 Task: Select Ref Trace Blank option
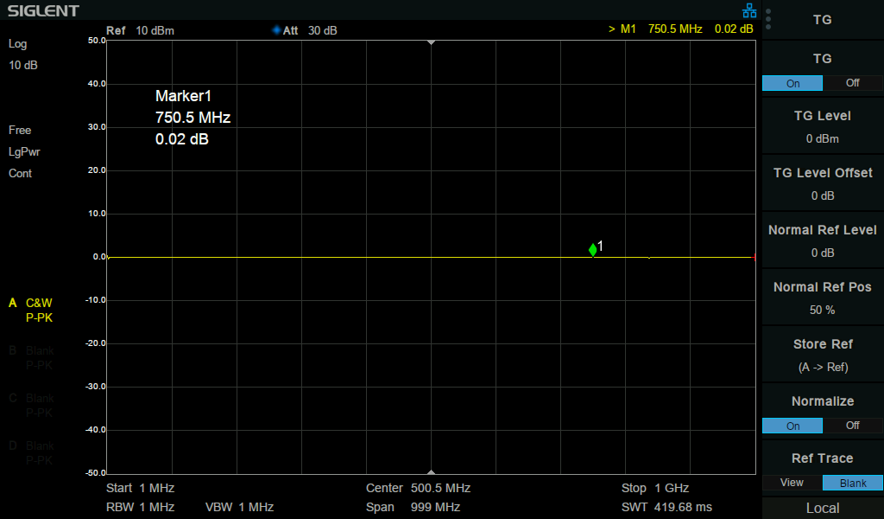tap(852, 483)
